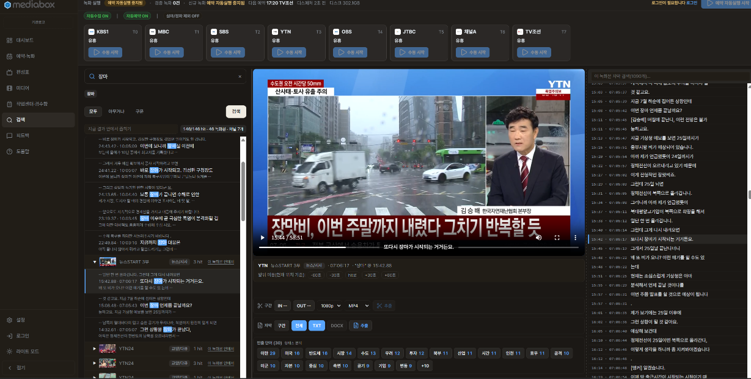Select the TXT subtitle format

317,326
